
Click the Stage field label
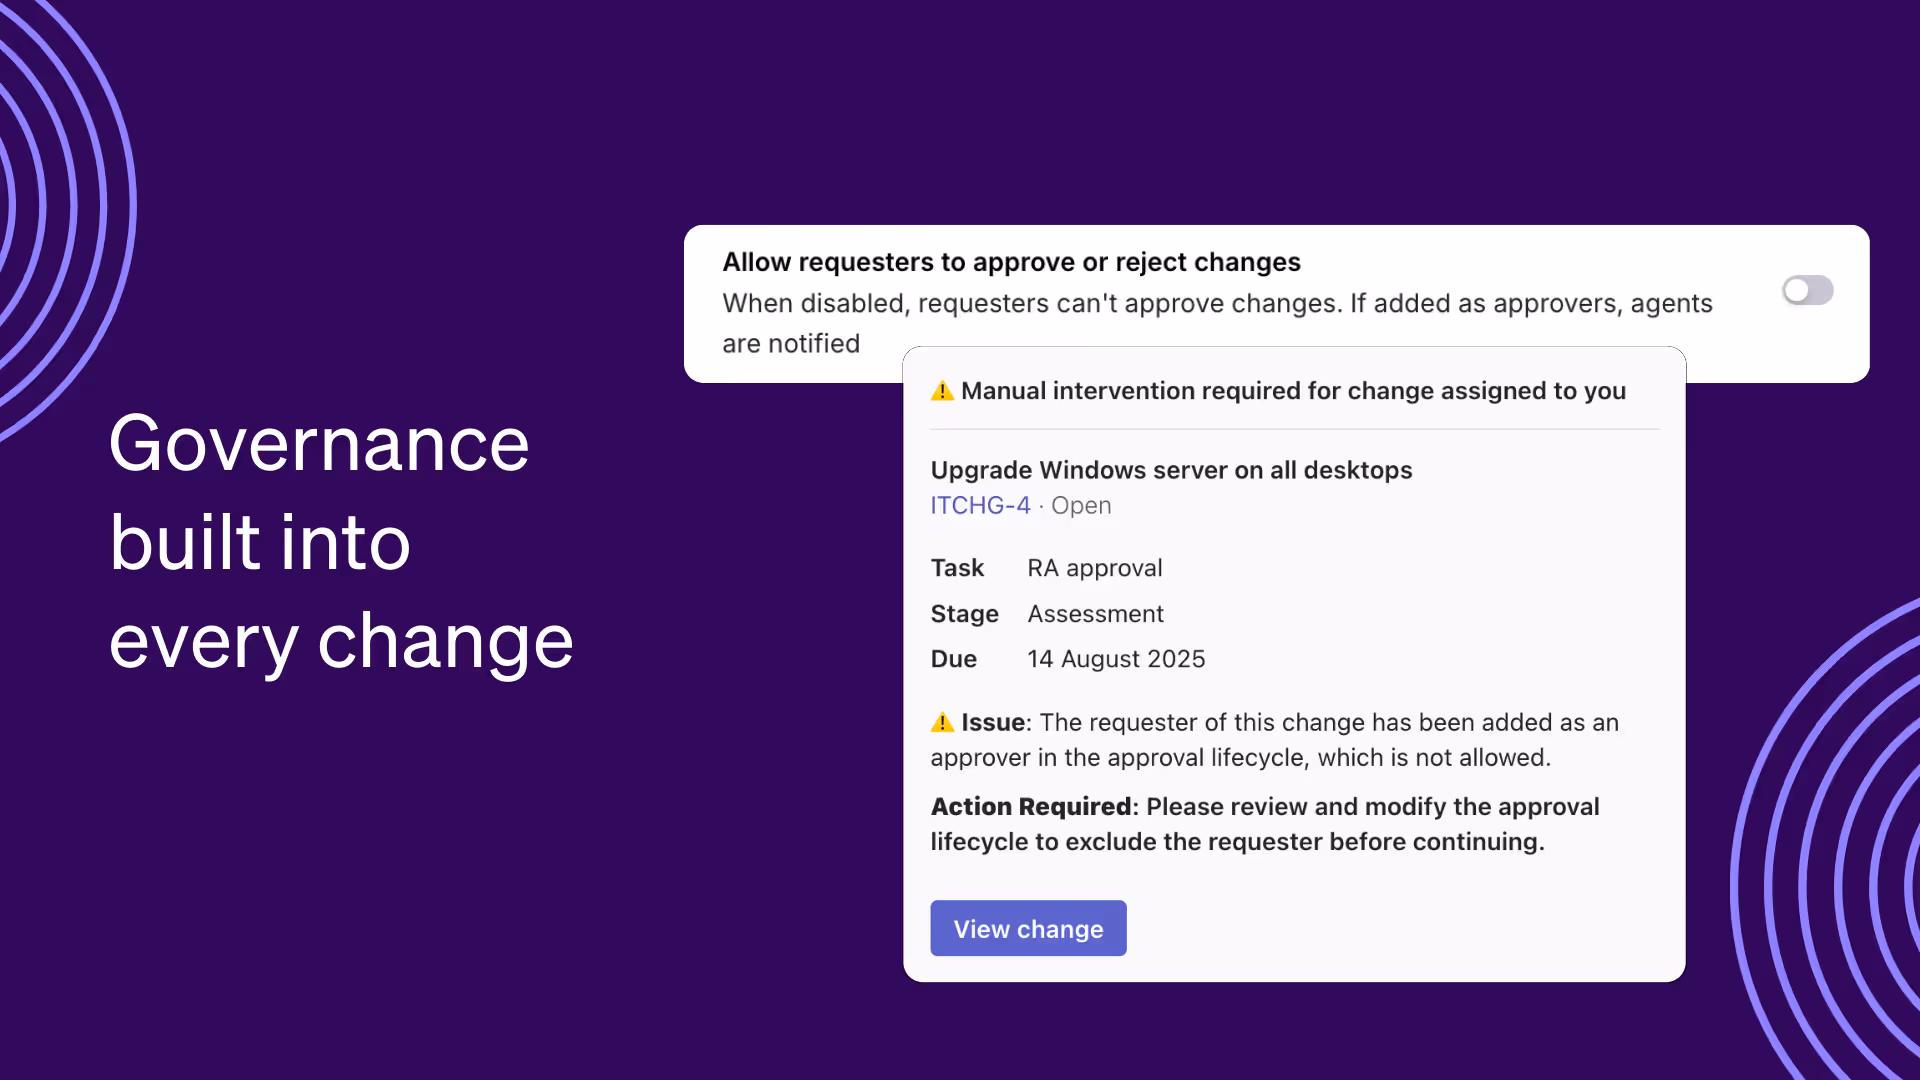[964, 613]
